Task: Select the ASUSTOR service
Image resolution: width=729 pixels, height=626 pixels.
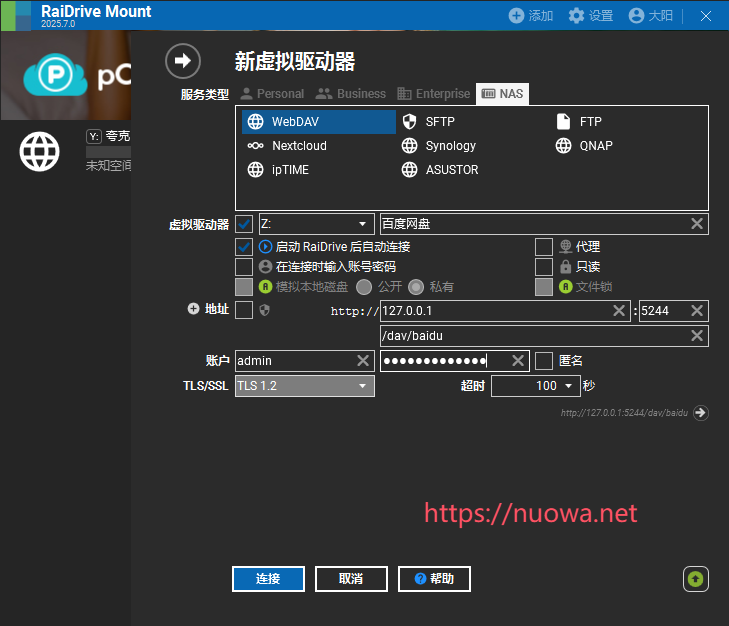Action: pyautogui.click(x=440, y=170)
